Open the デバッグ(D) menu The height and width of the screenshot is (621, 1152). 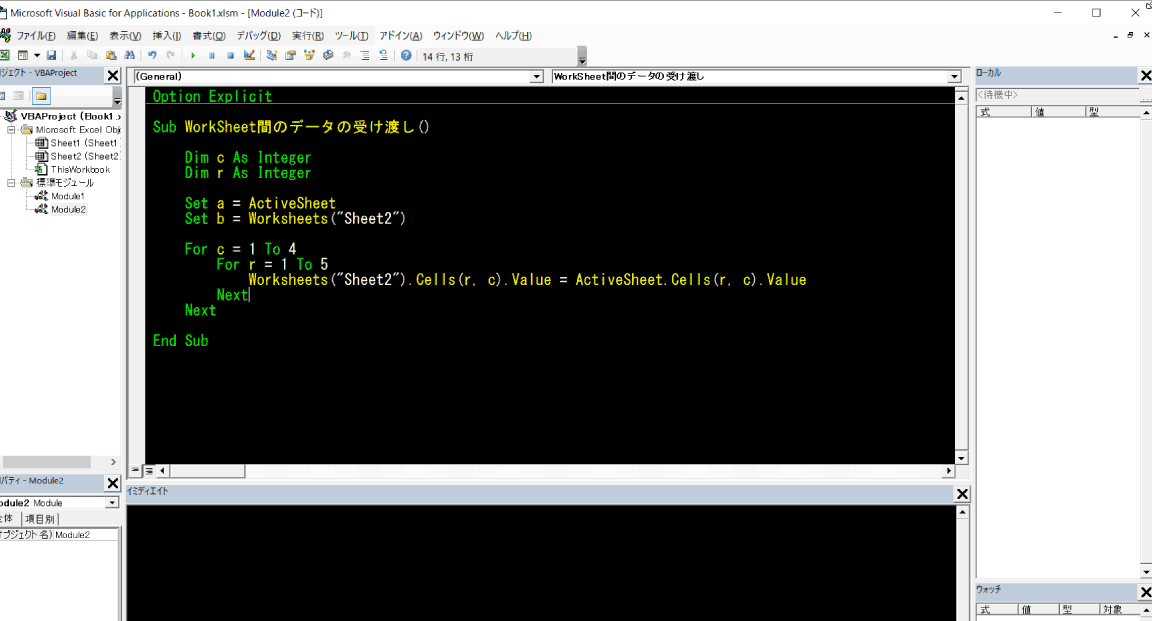(258, 36)
